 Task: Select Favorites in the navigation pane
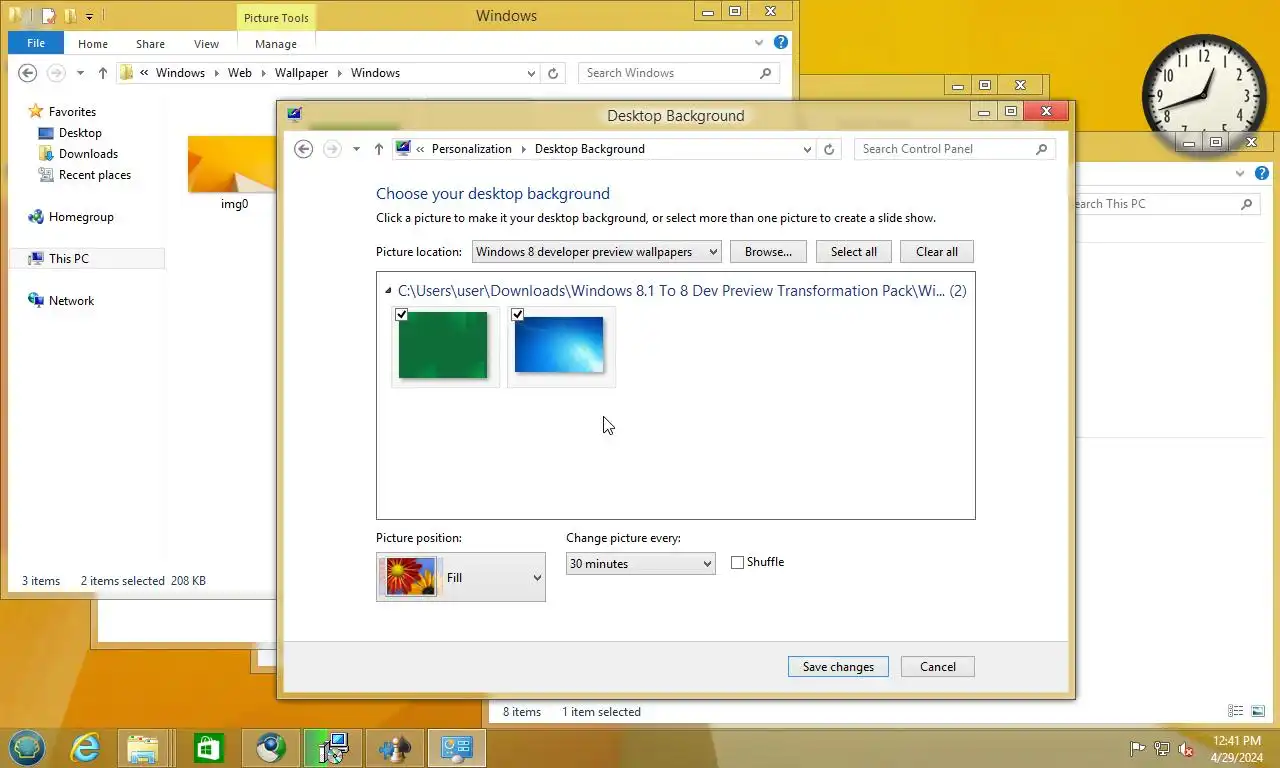[72, 112]
